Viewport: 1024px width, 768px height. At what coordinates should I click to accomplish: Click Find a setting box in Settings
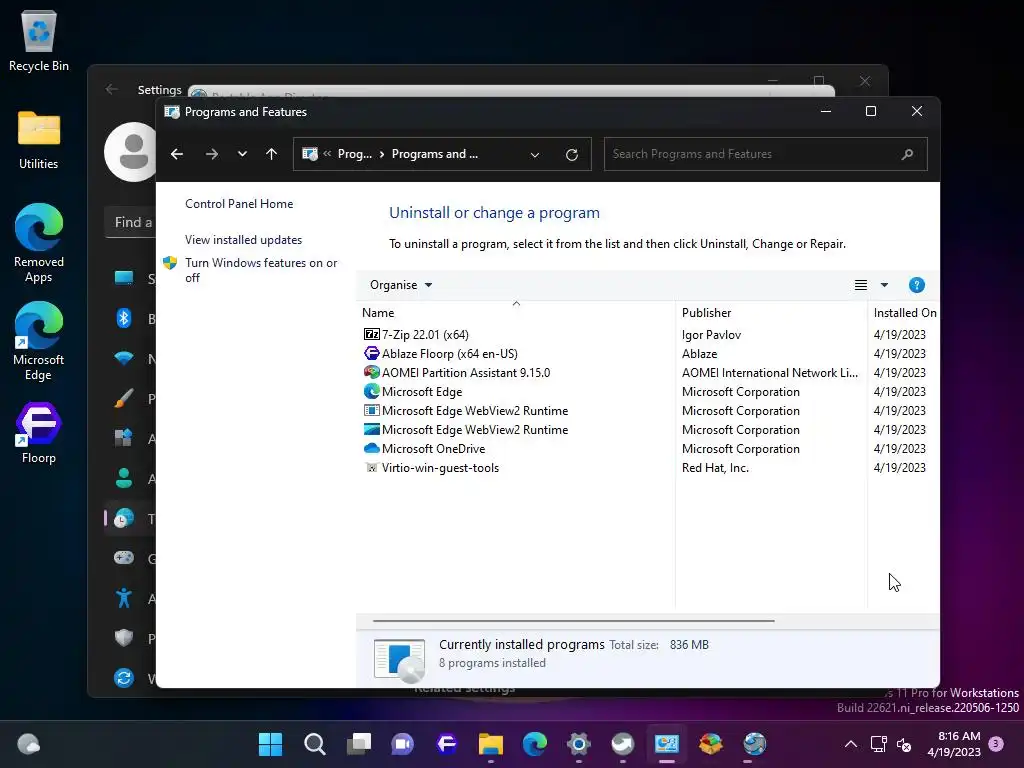(131, 223)
